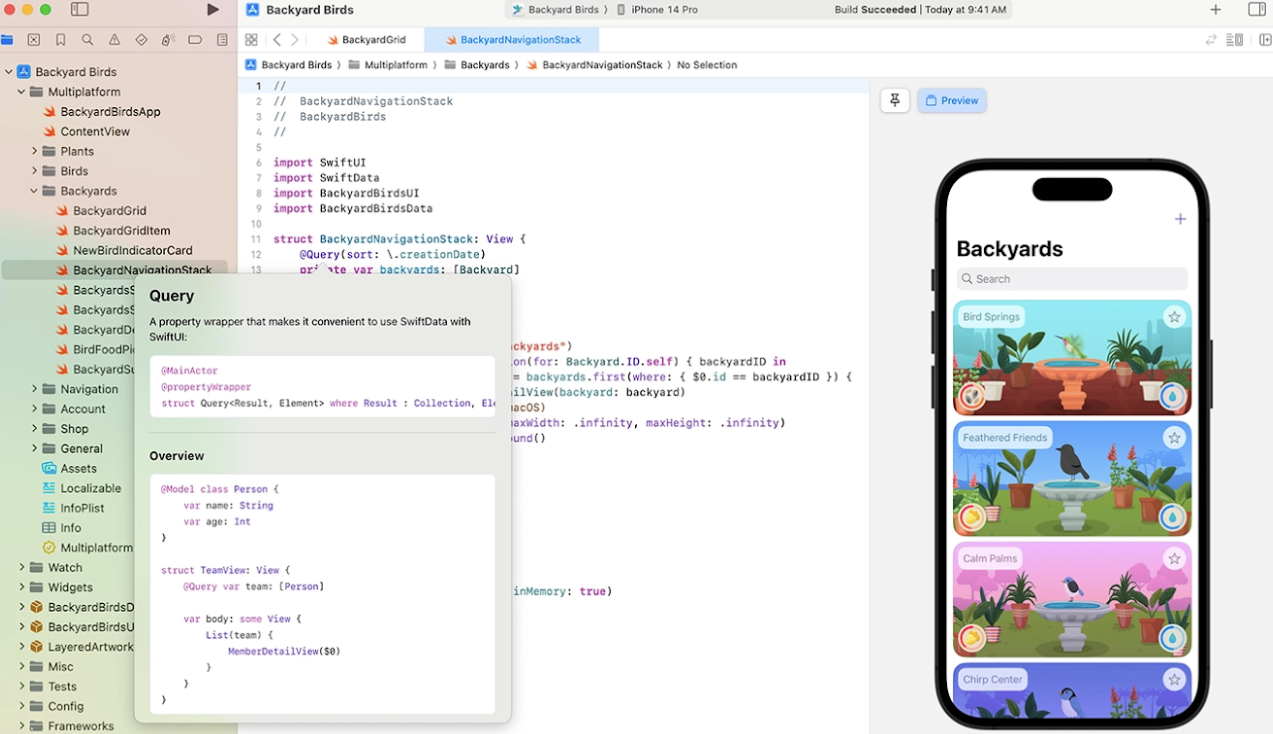The image size is (1273, 734).
Task: Expand the Tests folder
Action: coord(21,686)
